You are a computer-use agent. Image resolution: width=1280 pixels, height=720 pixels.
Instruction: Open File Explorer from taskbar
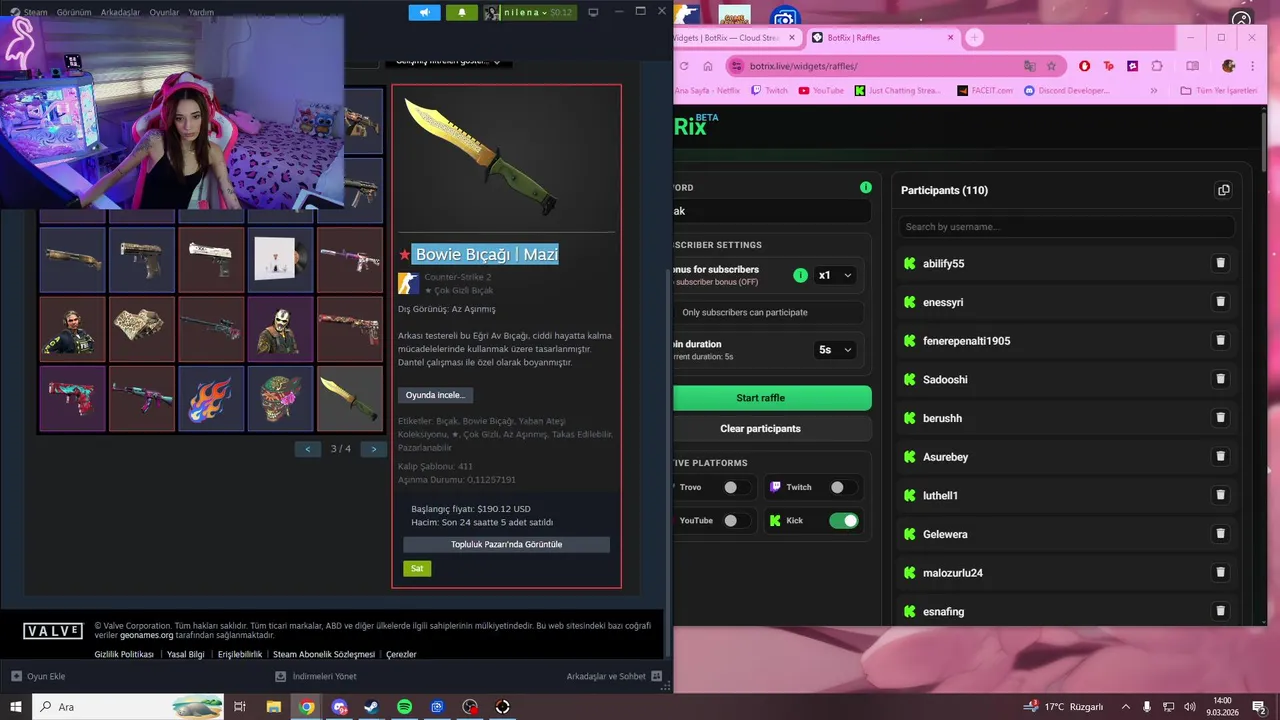pos(273,707)
